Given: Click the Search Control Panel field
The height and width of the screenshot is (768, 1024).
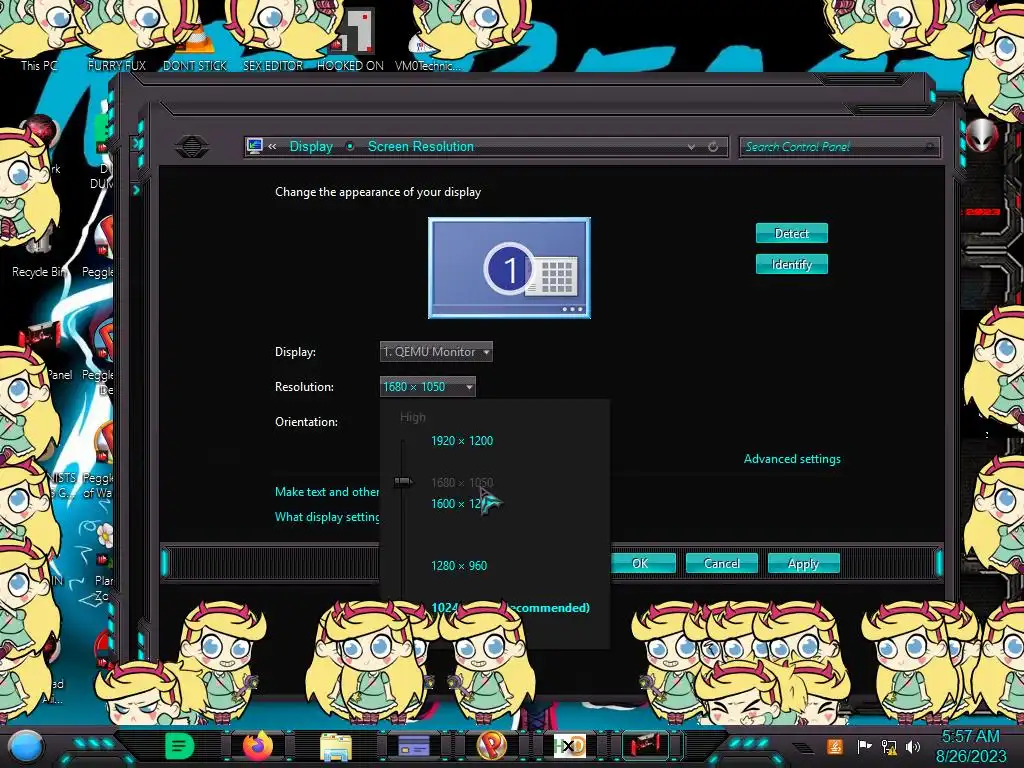Looking at the screenshot, I should click(840, 147).
